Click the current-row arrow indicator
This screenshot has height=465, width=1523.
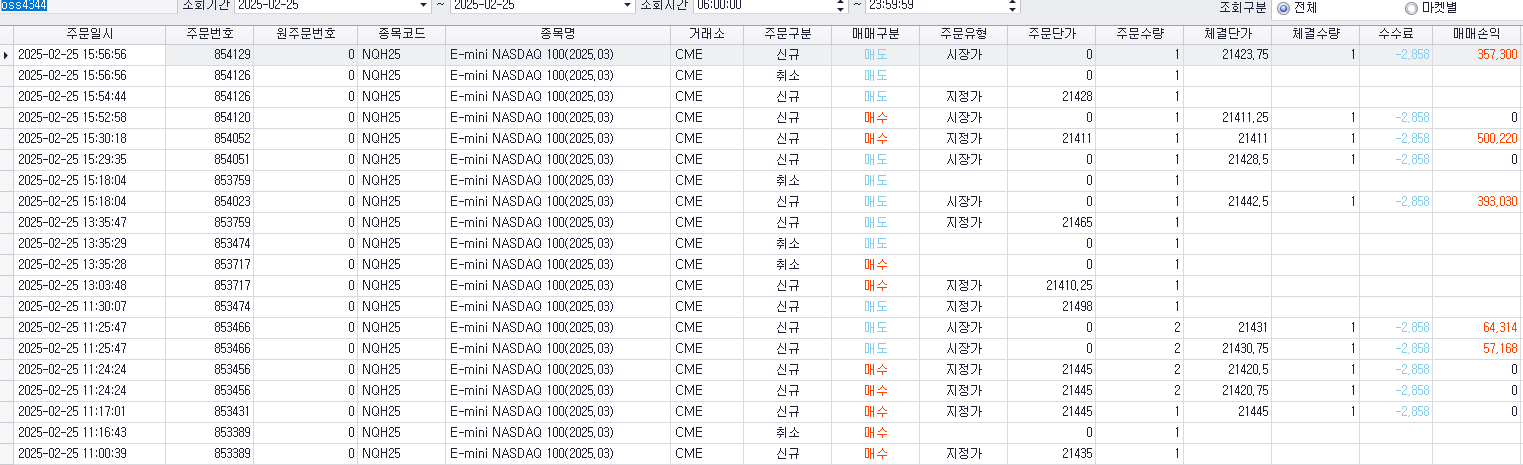6,55
